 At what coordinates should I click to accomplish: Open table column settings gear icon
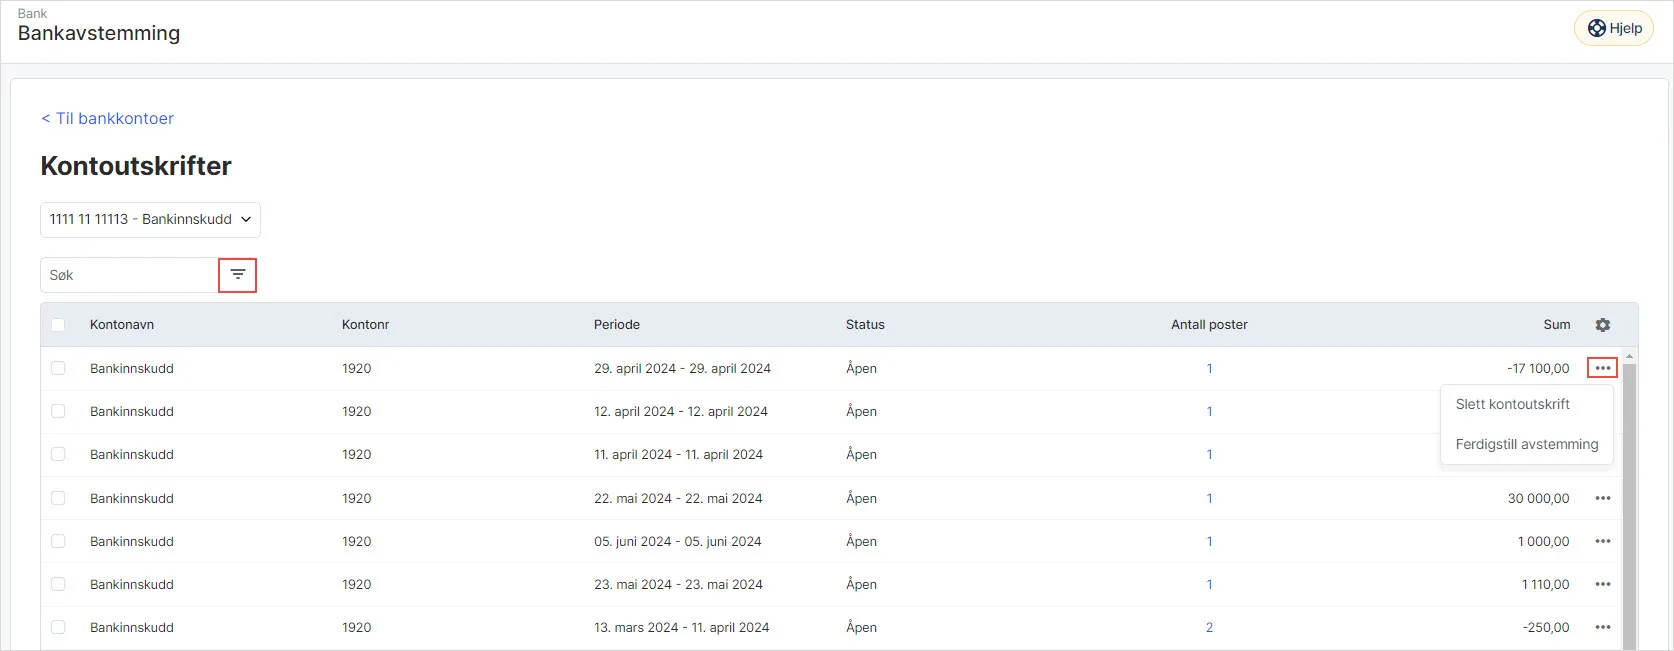[x=1603, y=325]
